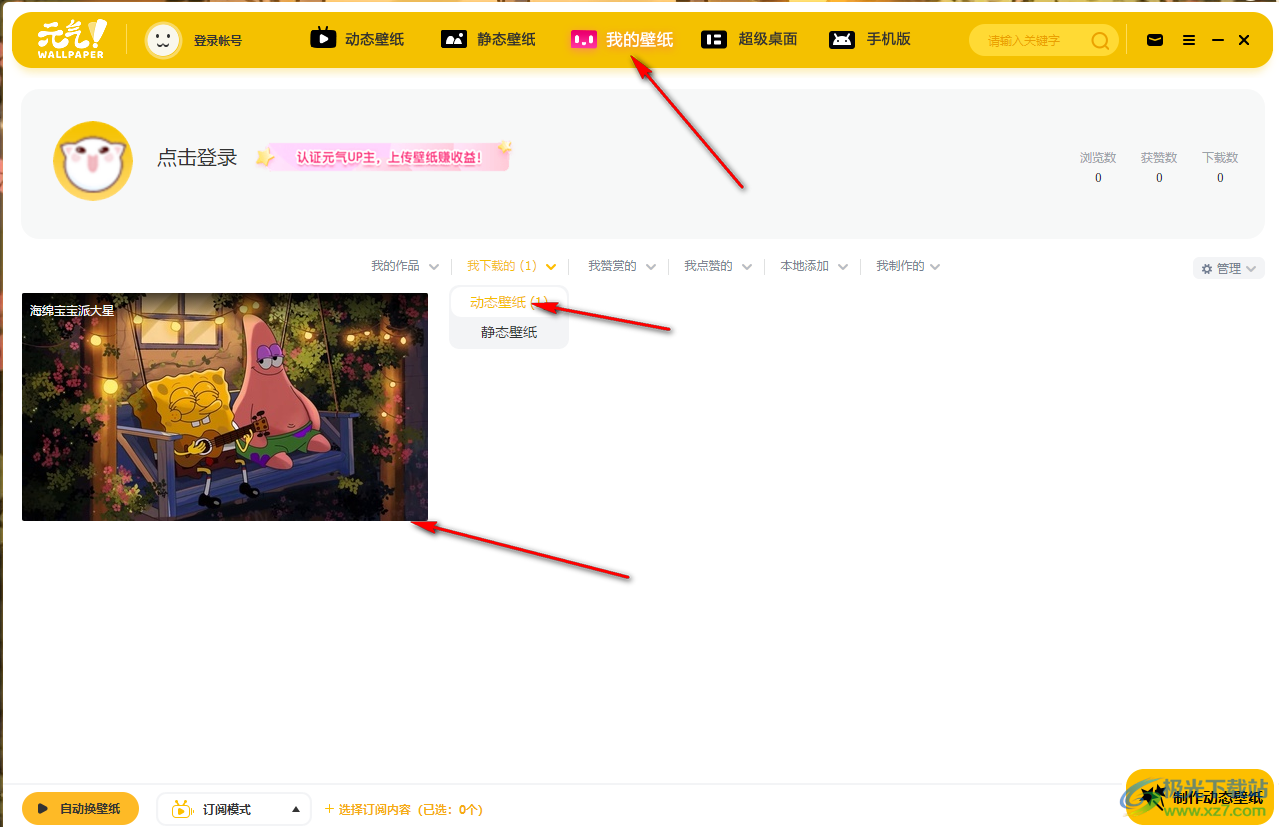Open the 订阅模式 dropdown
The image size is (1279, 827).
click(x=234, y=809)
